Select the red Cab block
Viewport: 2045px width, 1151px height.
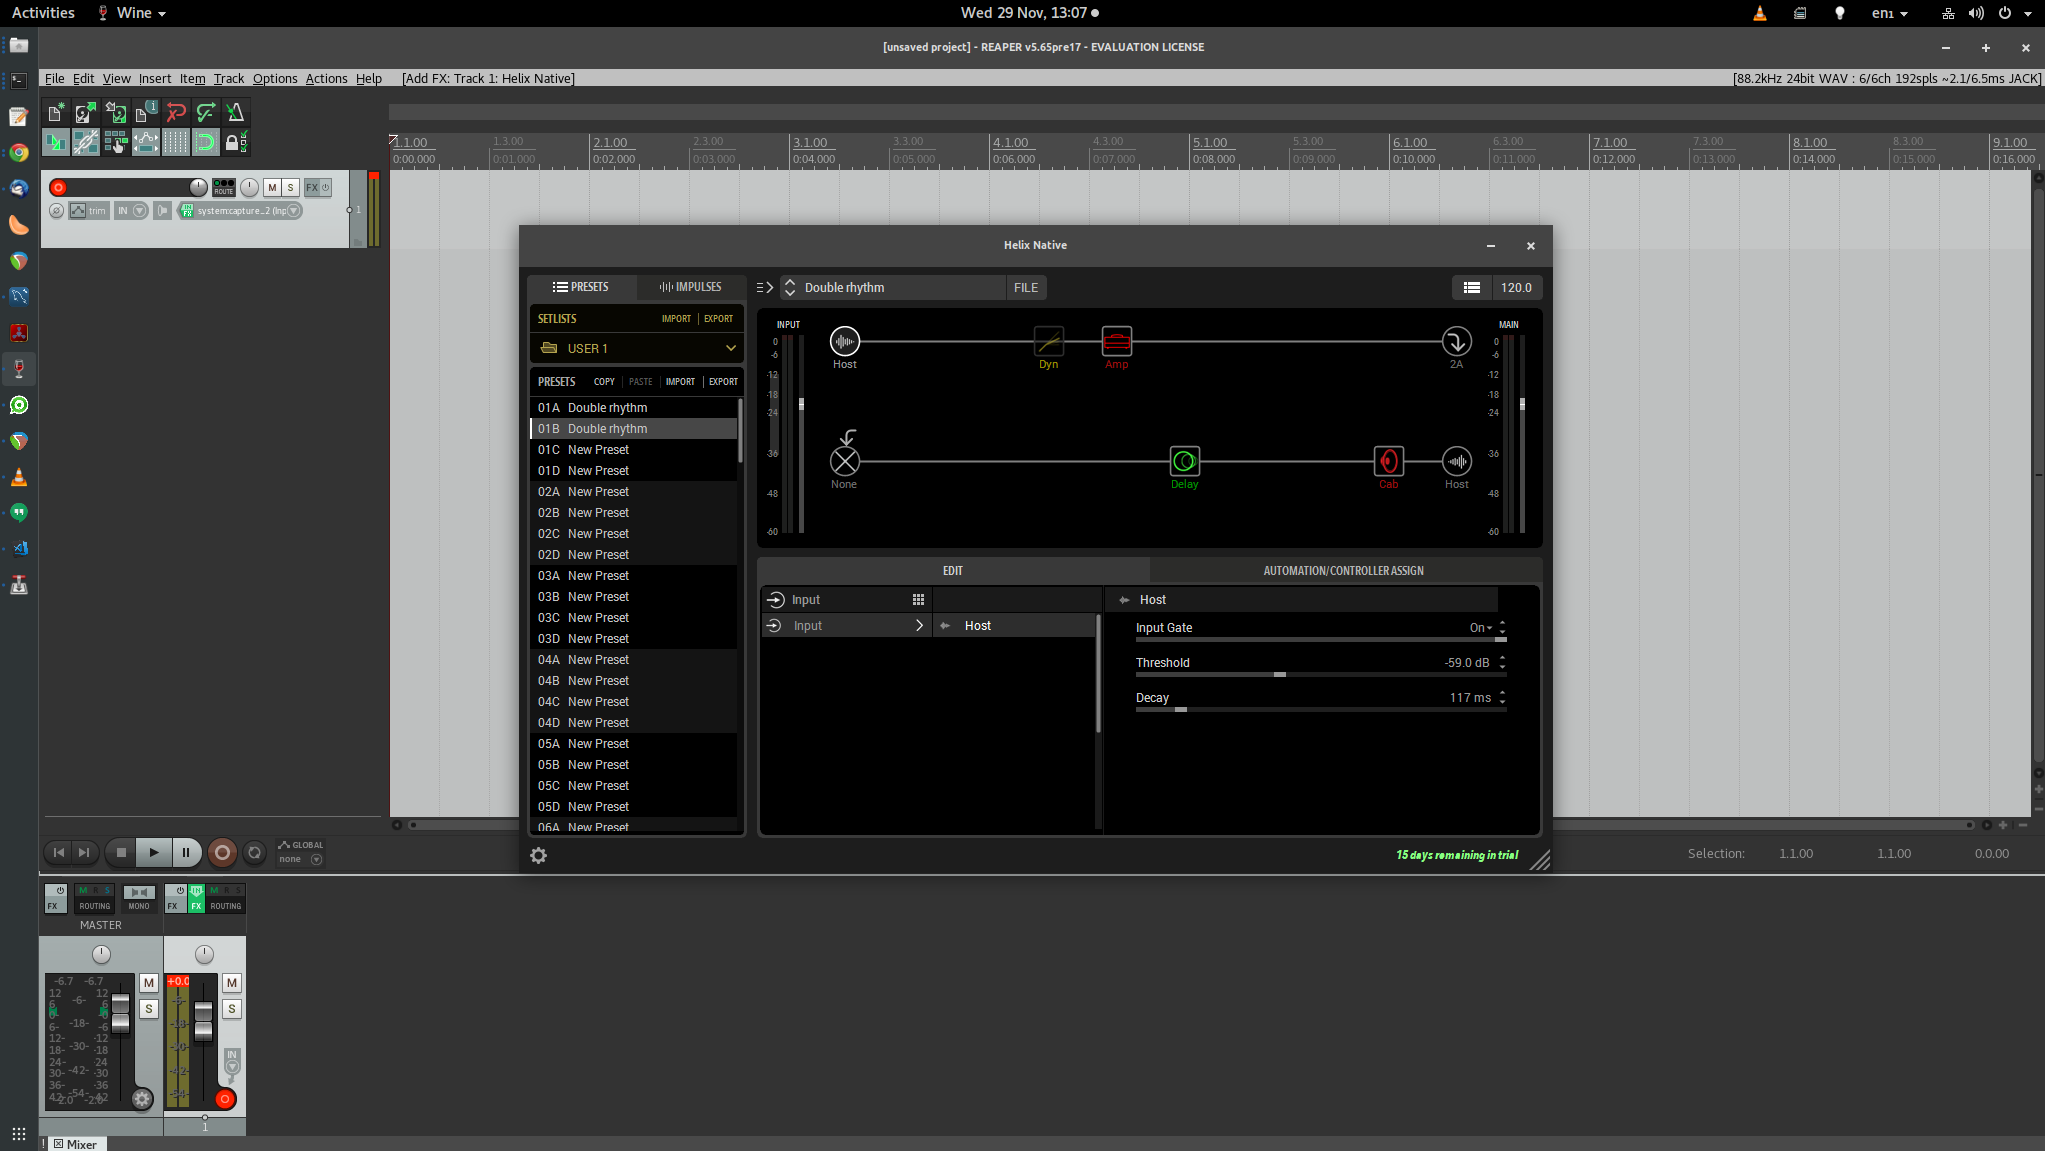[x=1388, y=462]
